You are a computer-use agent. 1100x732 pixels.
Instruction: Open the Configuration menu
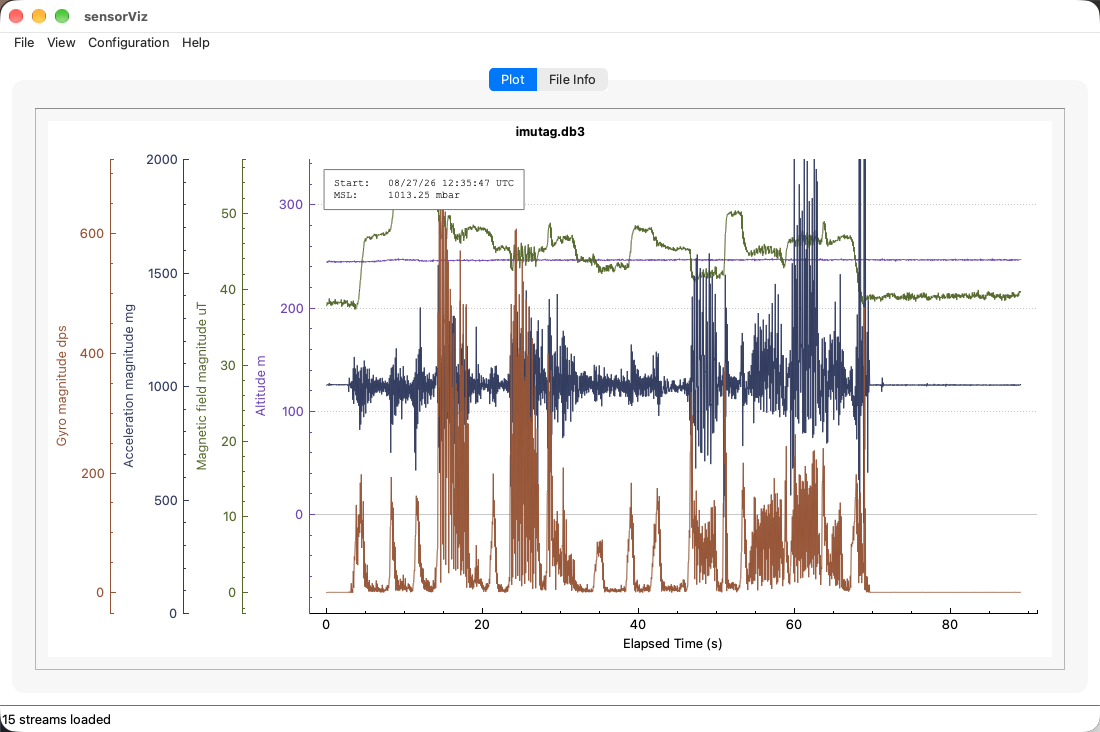click(x=128, y=42)
